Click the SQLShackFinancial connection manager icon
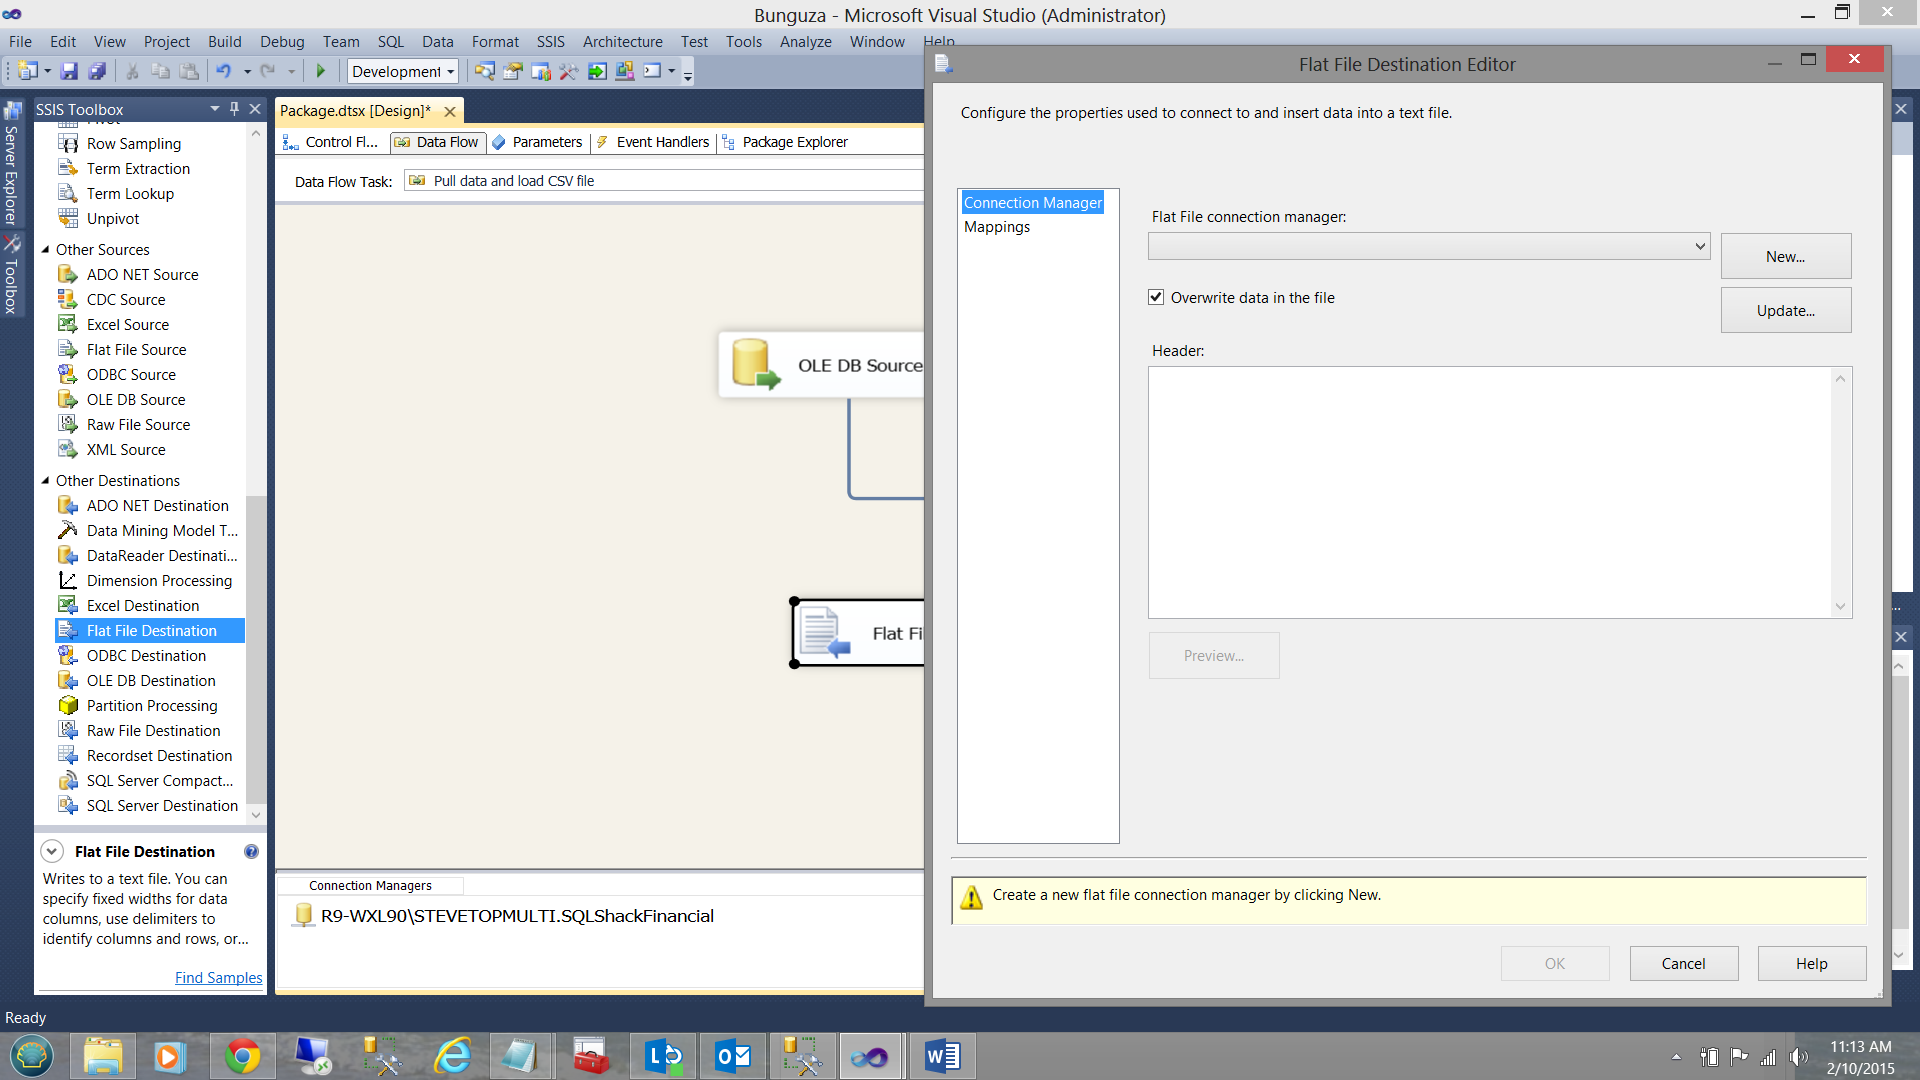The width and height of the screenshot is (1920, 1080). pos(304,916)
